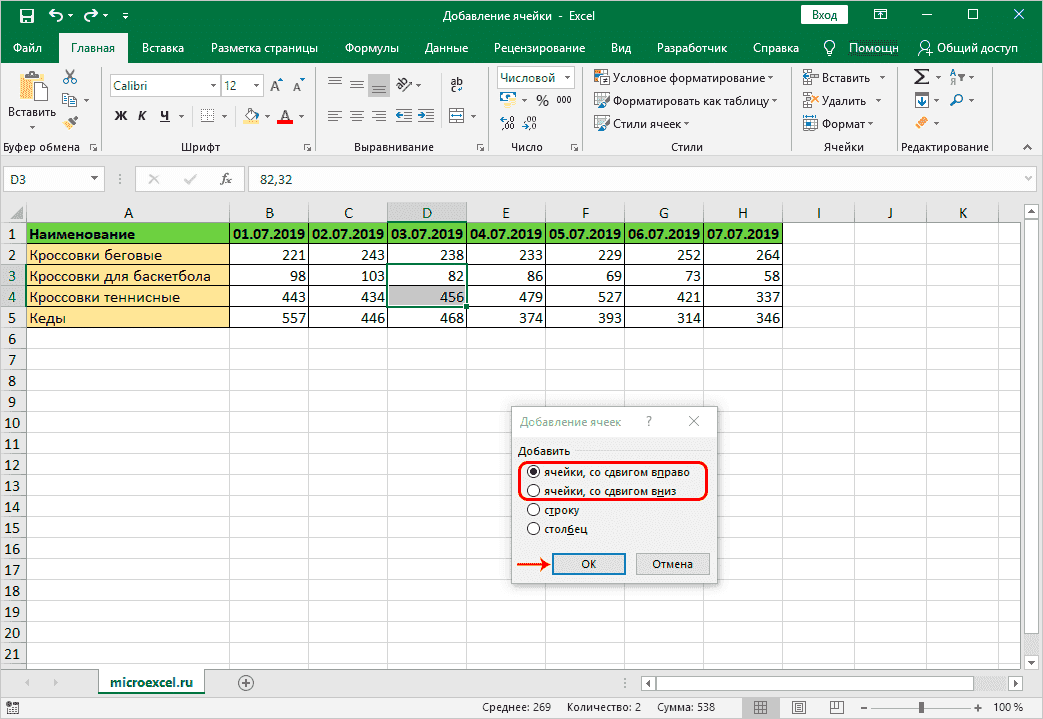1043x719 pixels.
Task: Choose the 'столбец' radio option
Action: point(534,528)
